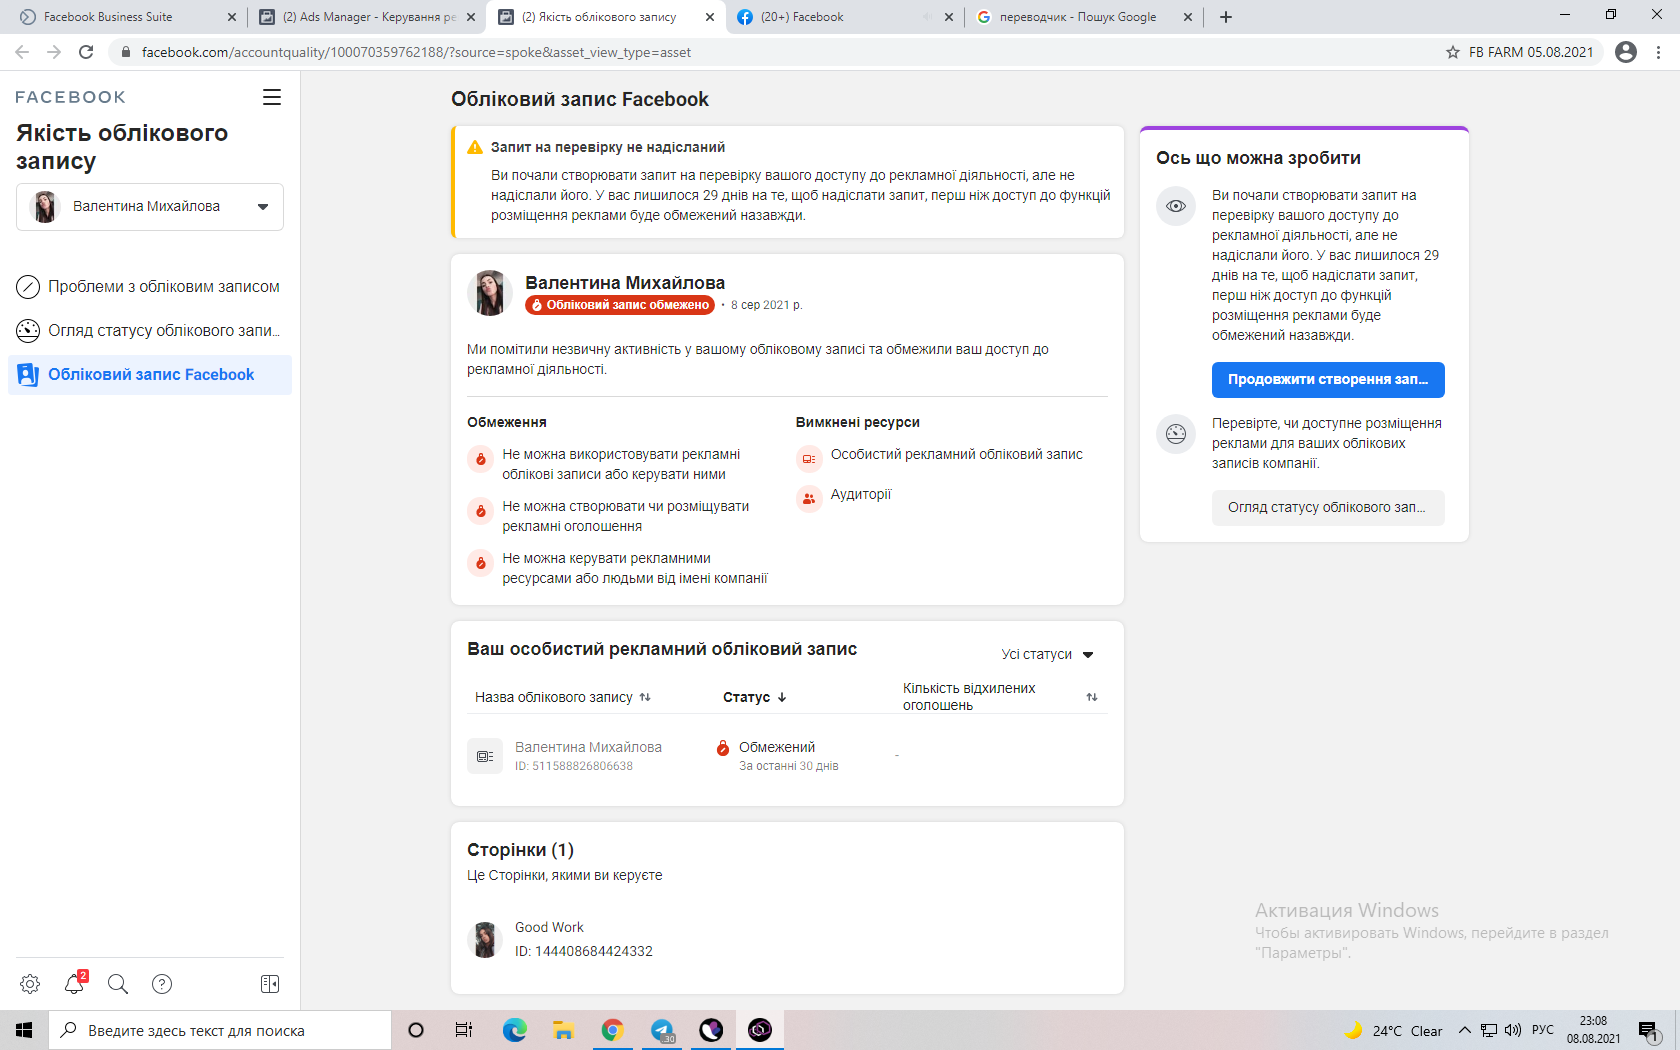Click the sidebar search magnifier icon
The height and width of the screenshot is (1050, 1680).
click(118, 984)
